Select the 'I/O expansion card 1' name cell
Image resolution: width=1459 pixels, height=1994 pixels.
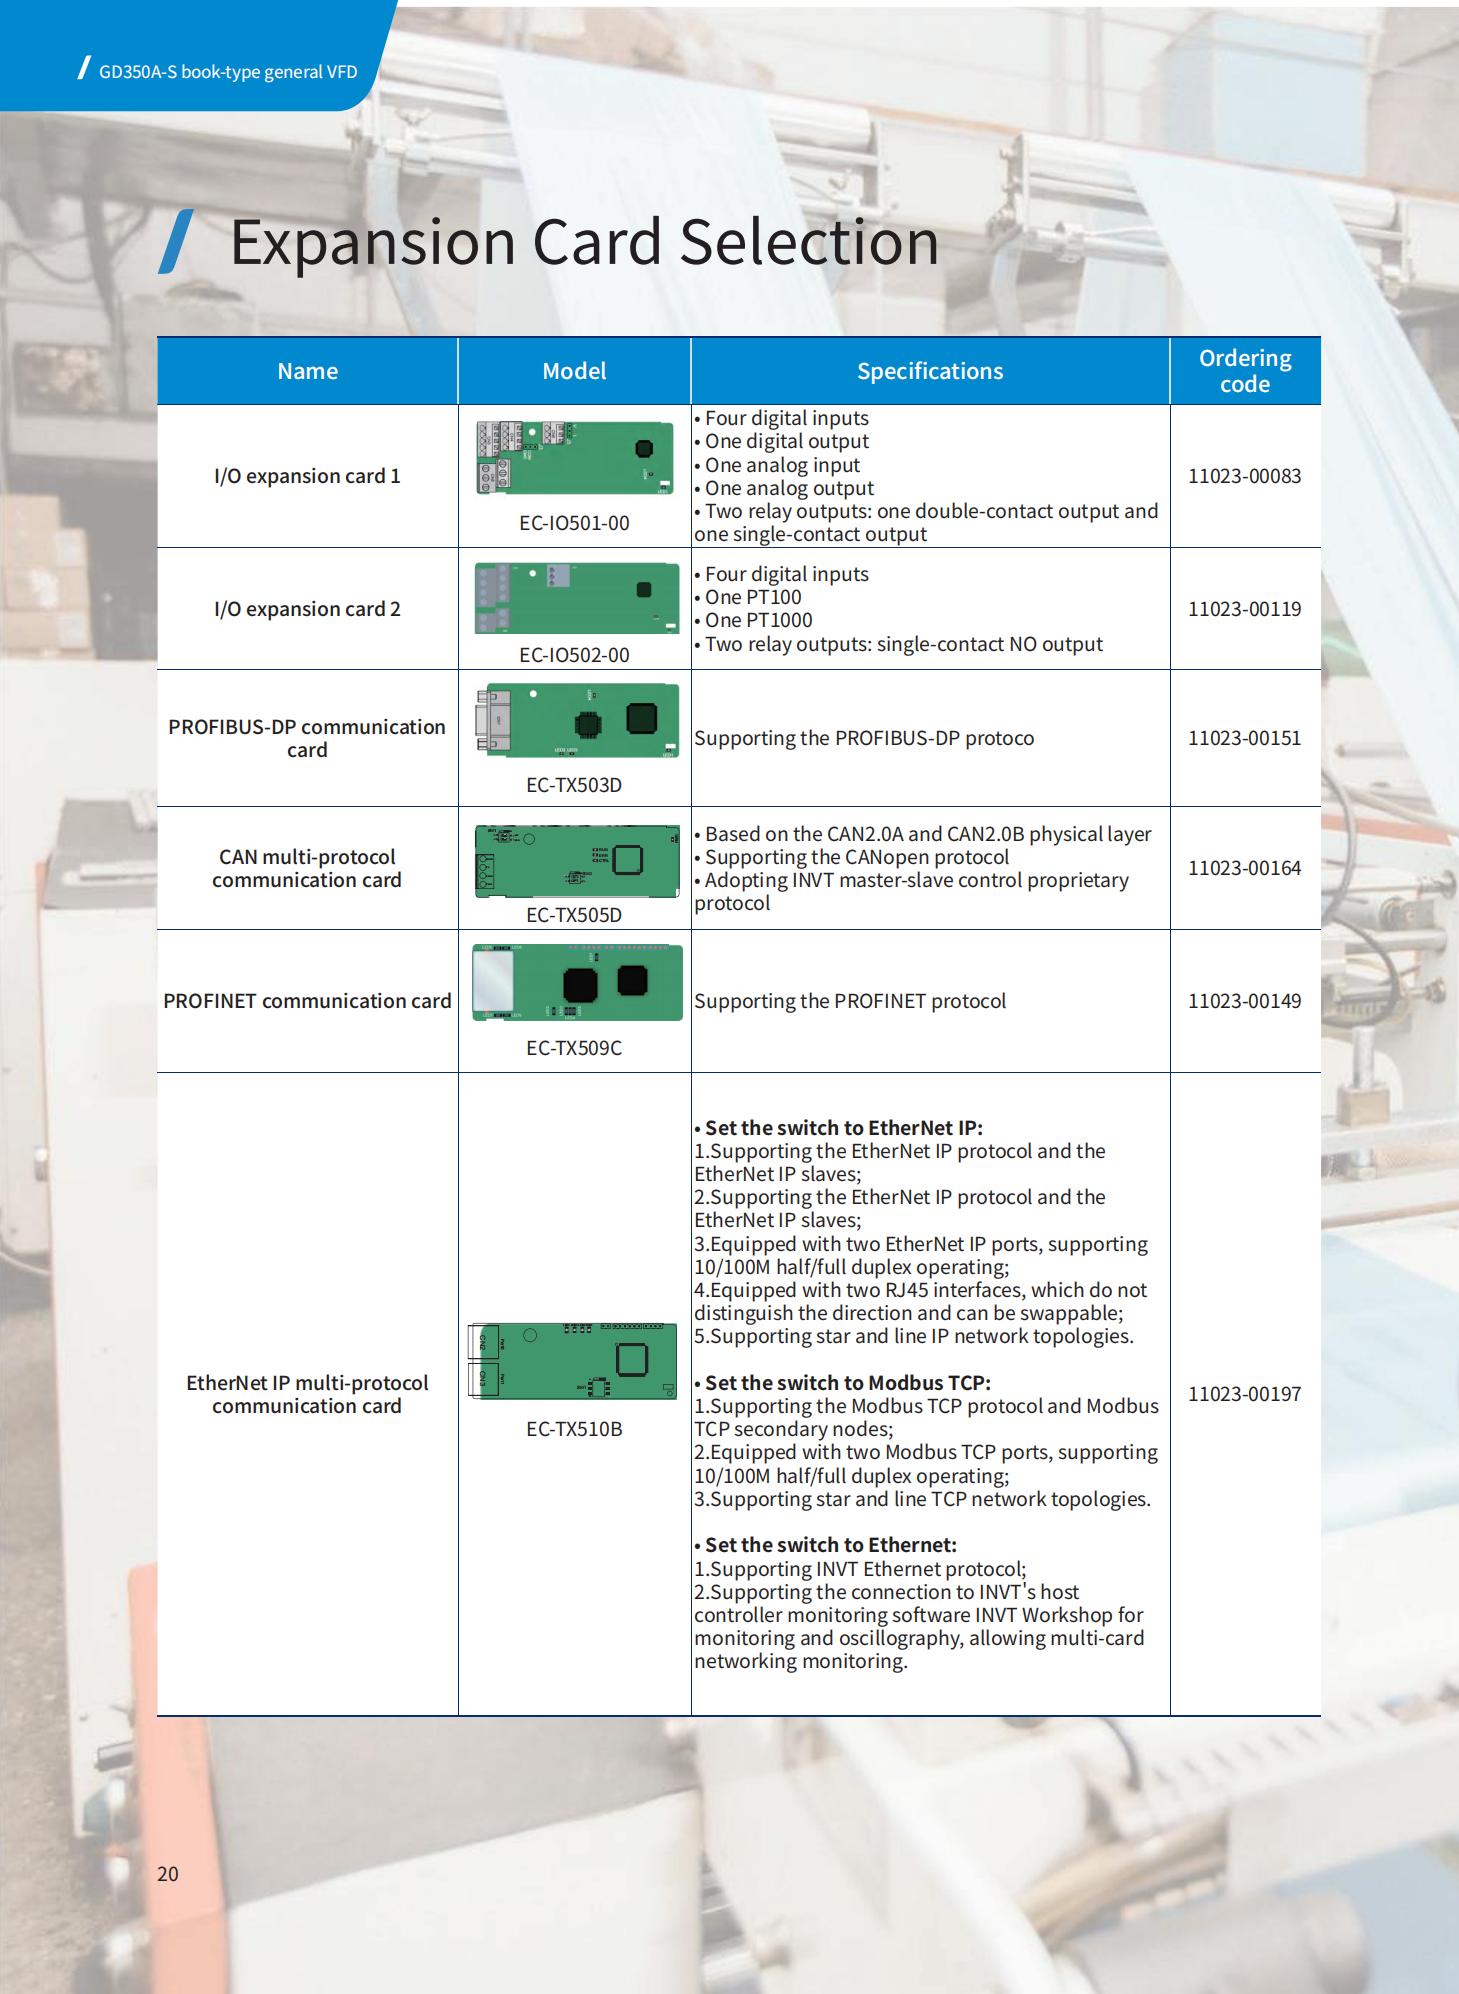307,476
